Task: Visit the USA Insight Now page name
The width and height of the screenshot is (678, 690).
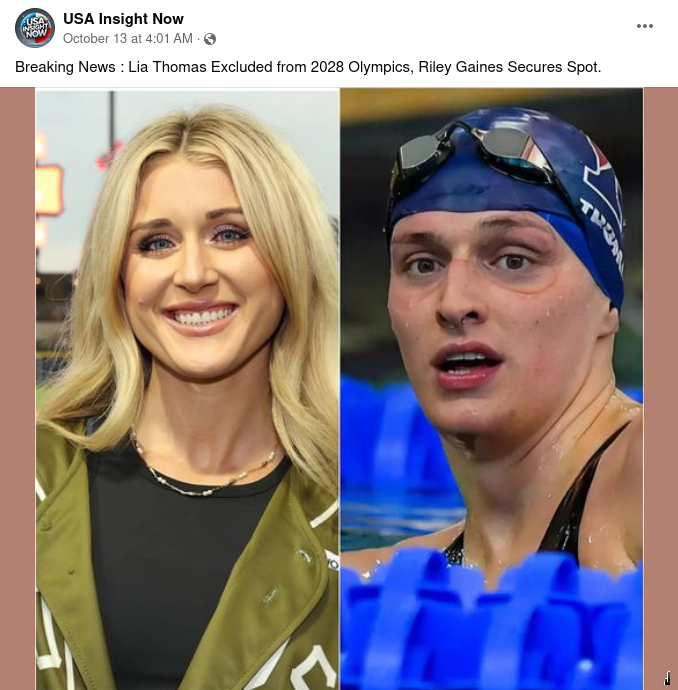Action: click(x=123, y=19)
